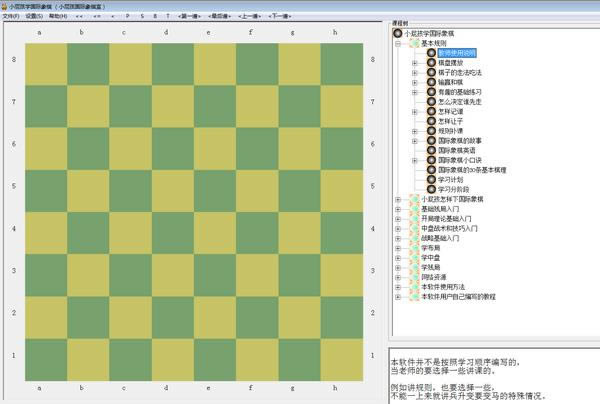
Task: Click folder icon of 学残局
Action: (414, 267)
